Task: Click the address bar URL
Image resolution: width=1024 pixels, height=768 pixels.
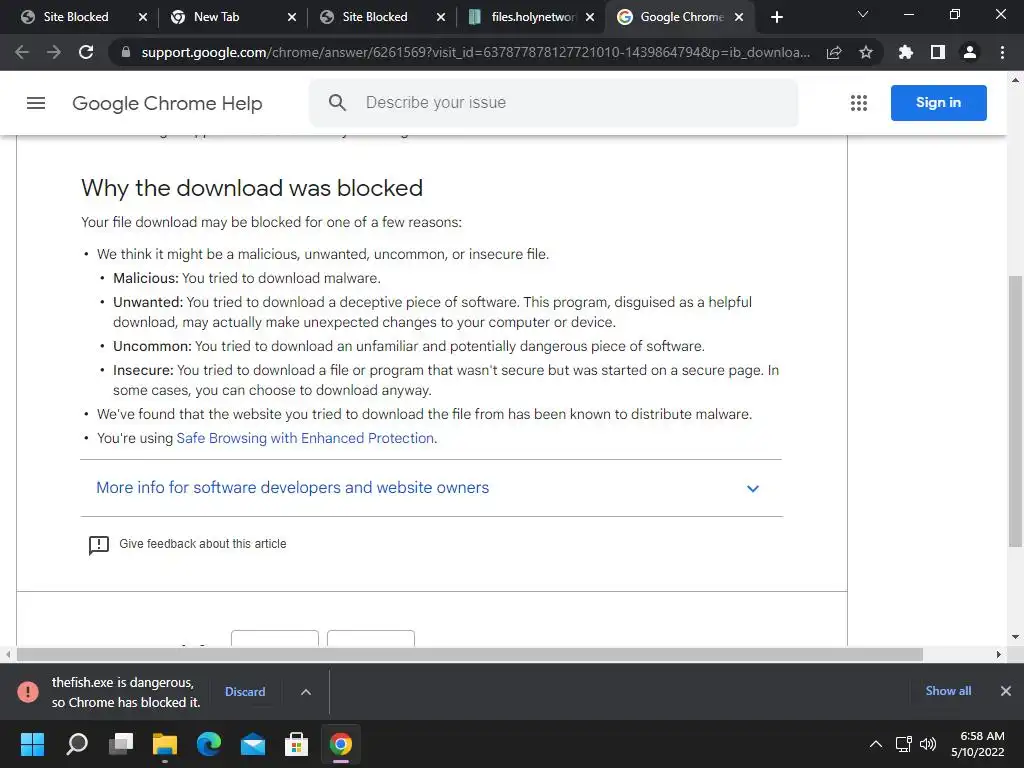Action: 475,52
